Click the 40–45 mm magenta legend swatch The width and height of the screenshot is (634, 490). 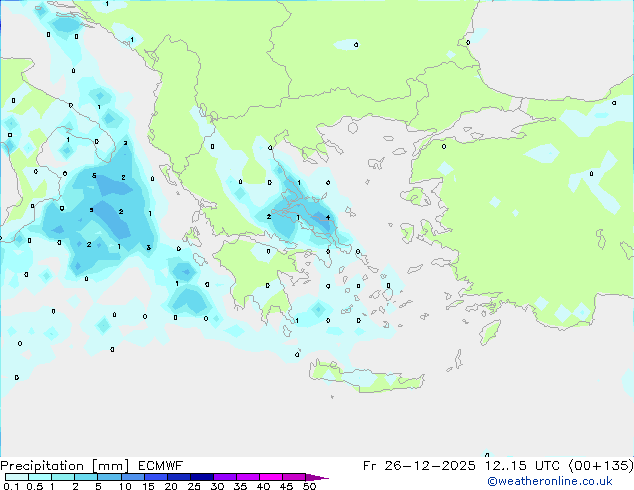[271, 477]
